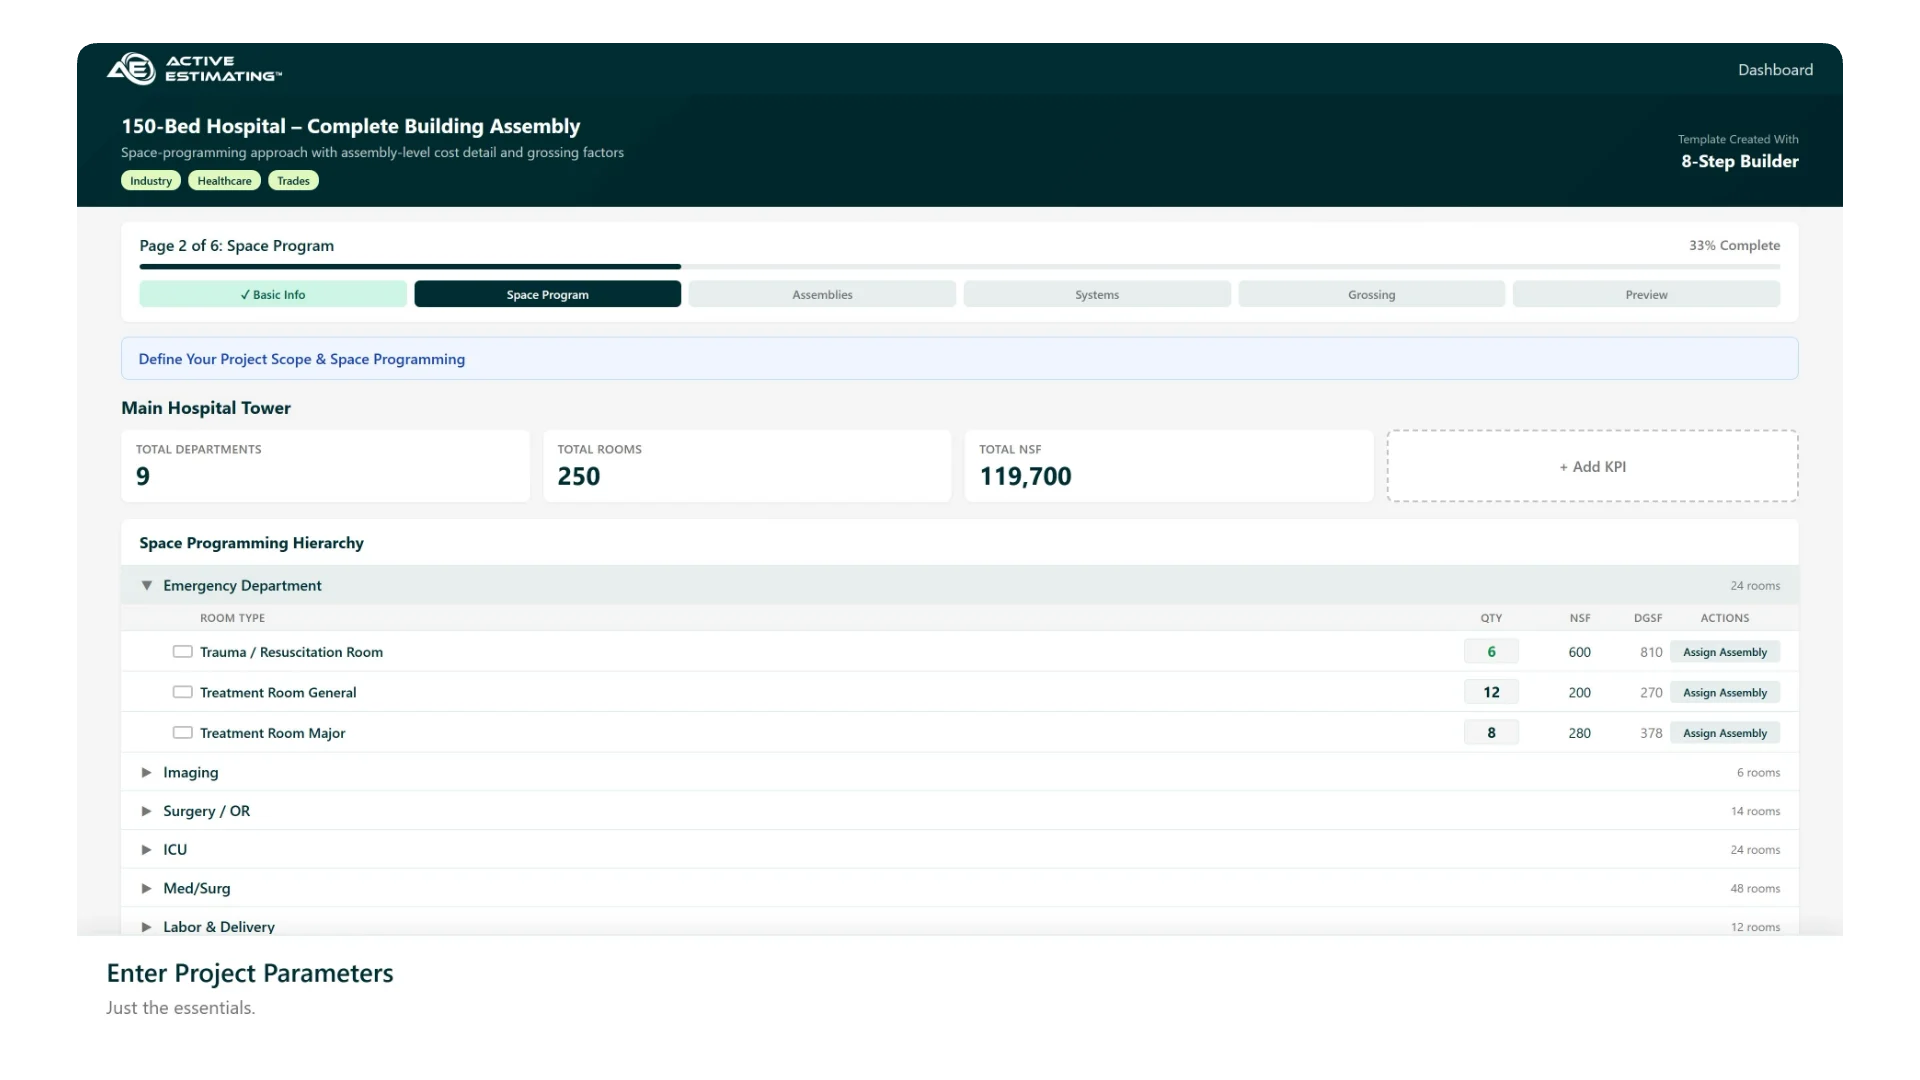This screenshot has width=1920, height=1080.
Task: Select the Industry tag
Action: pyautogui.click(x=151, y=181)
